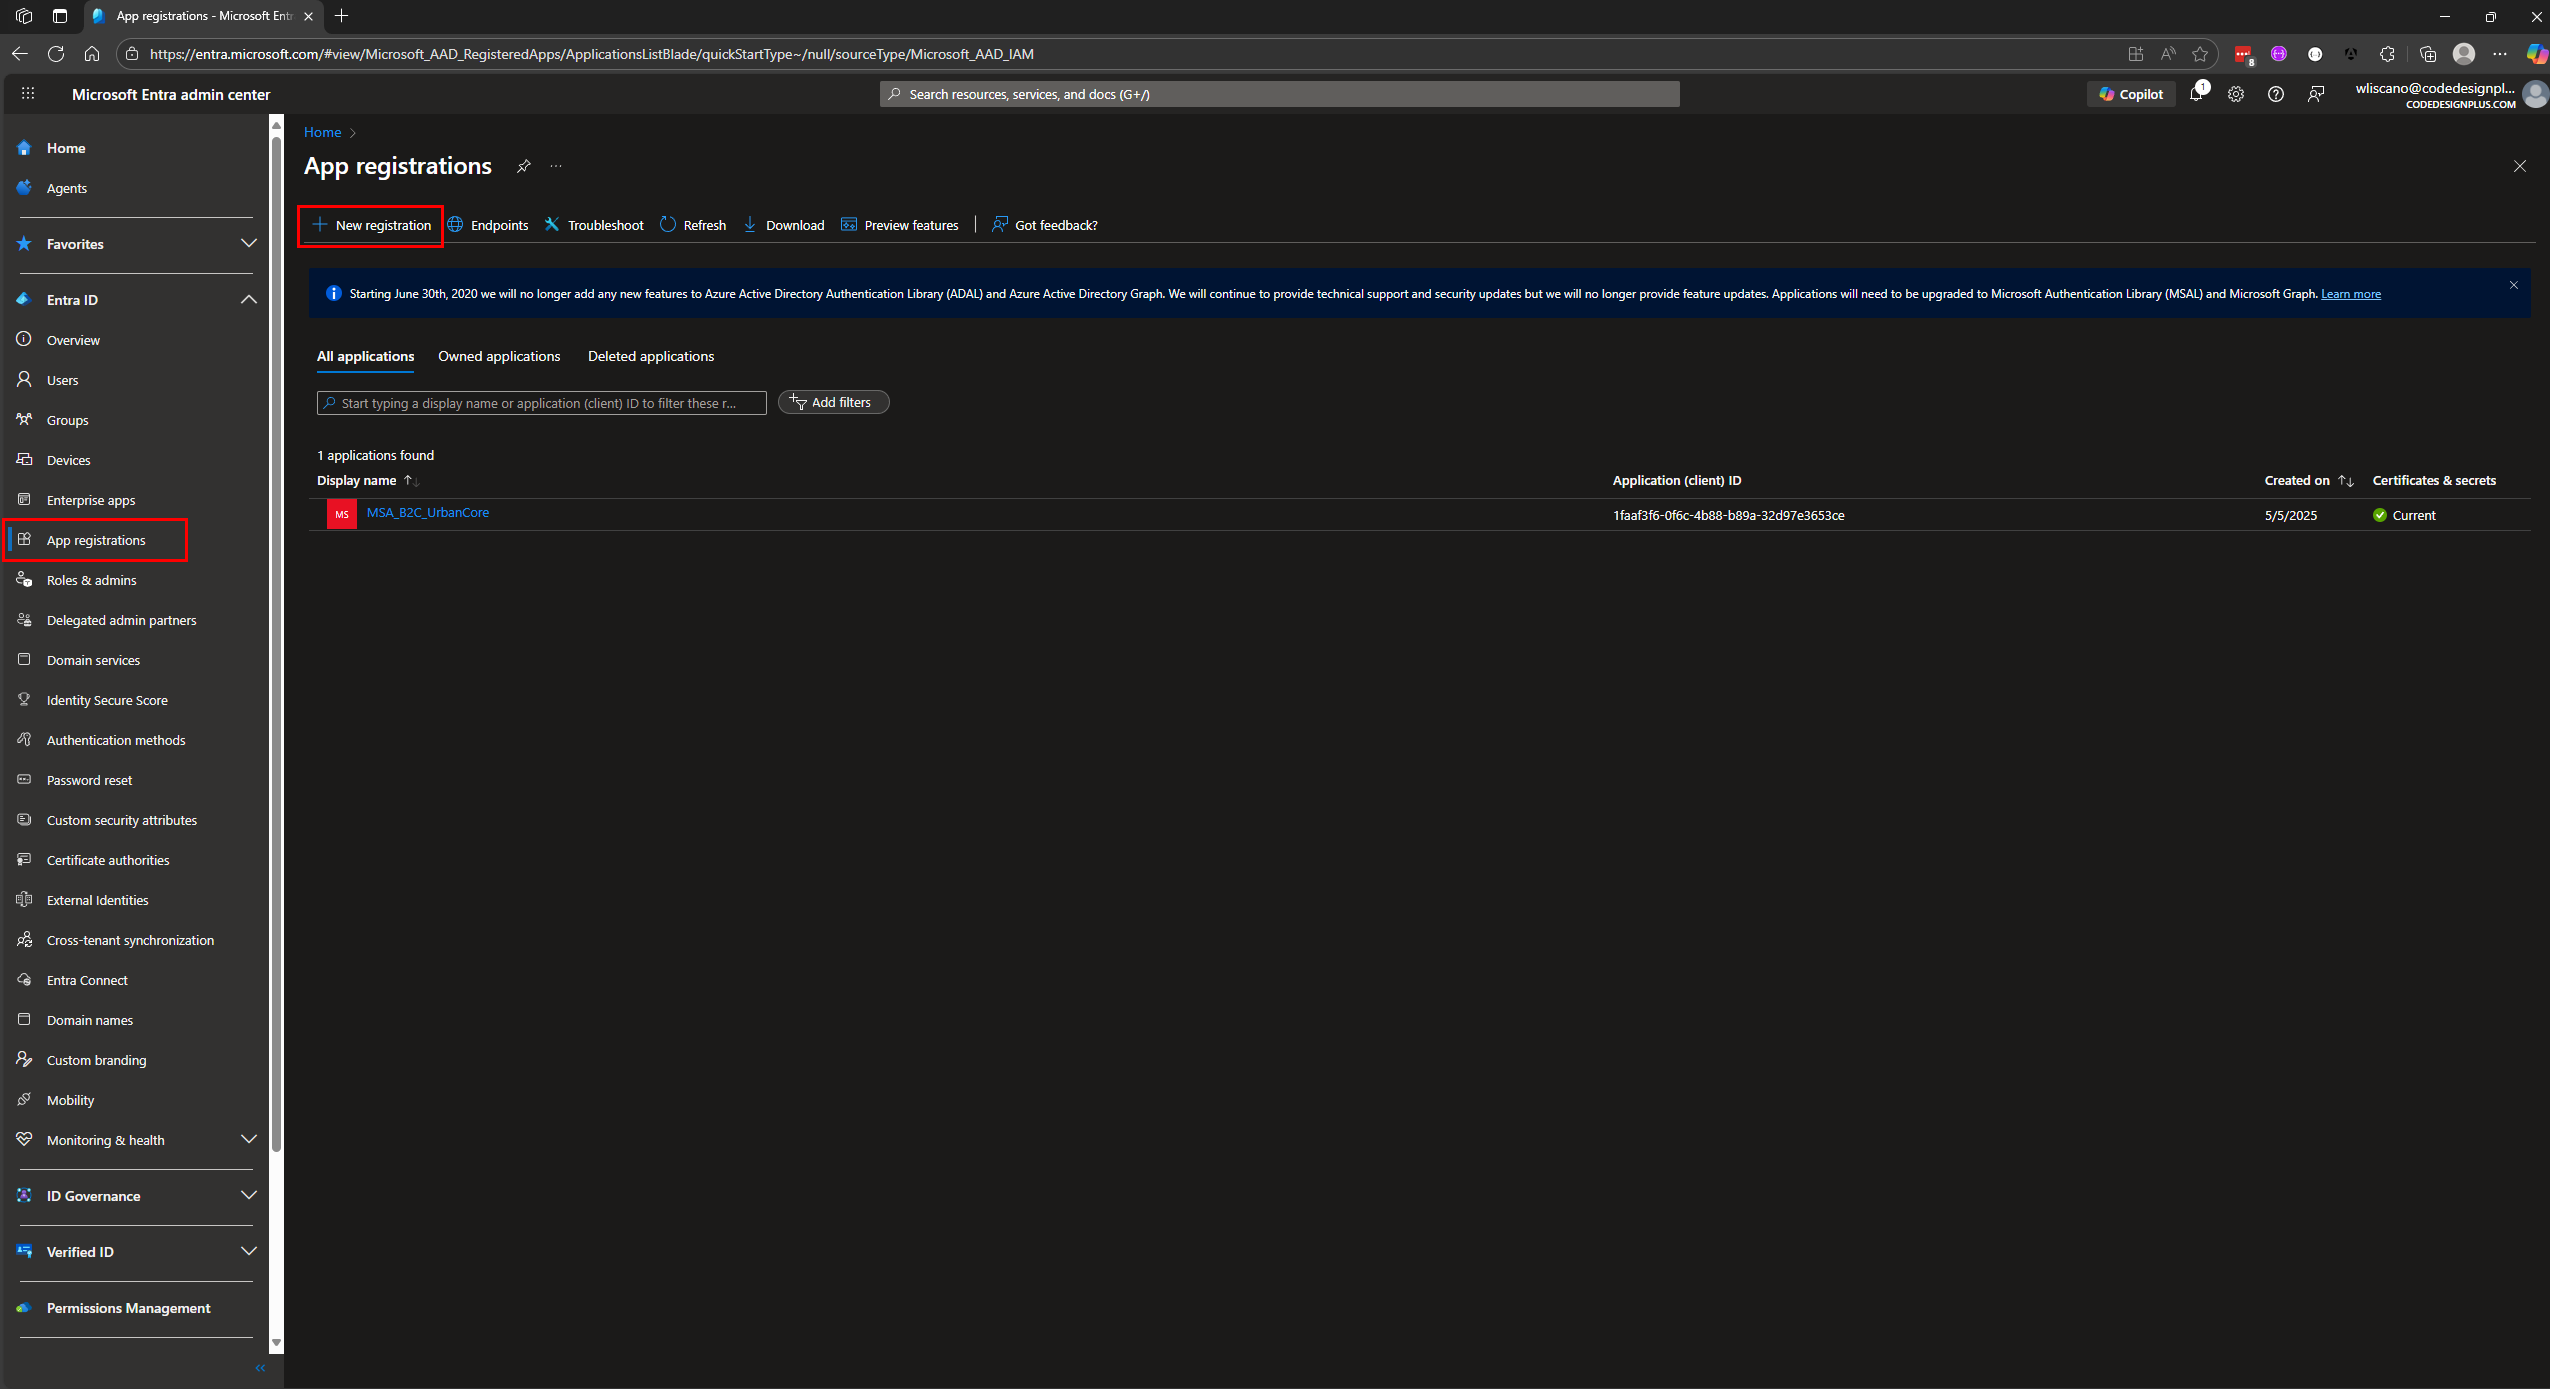
Task: Open the portal settings gear icon
Action: 2236,94
